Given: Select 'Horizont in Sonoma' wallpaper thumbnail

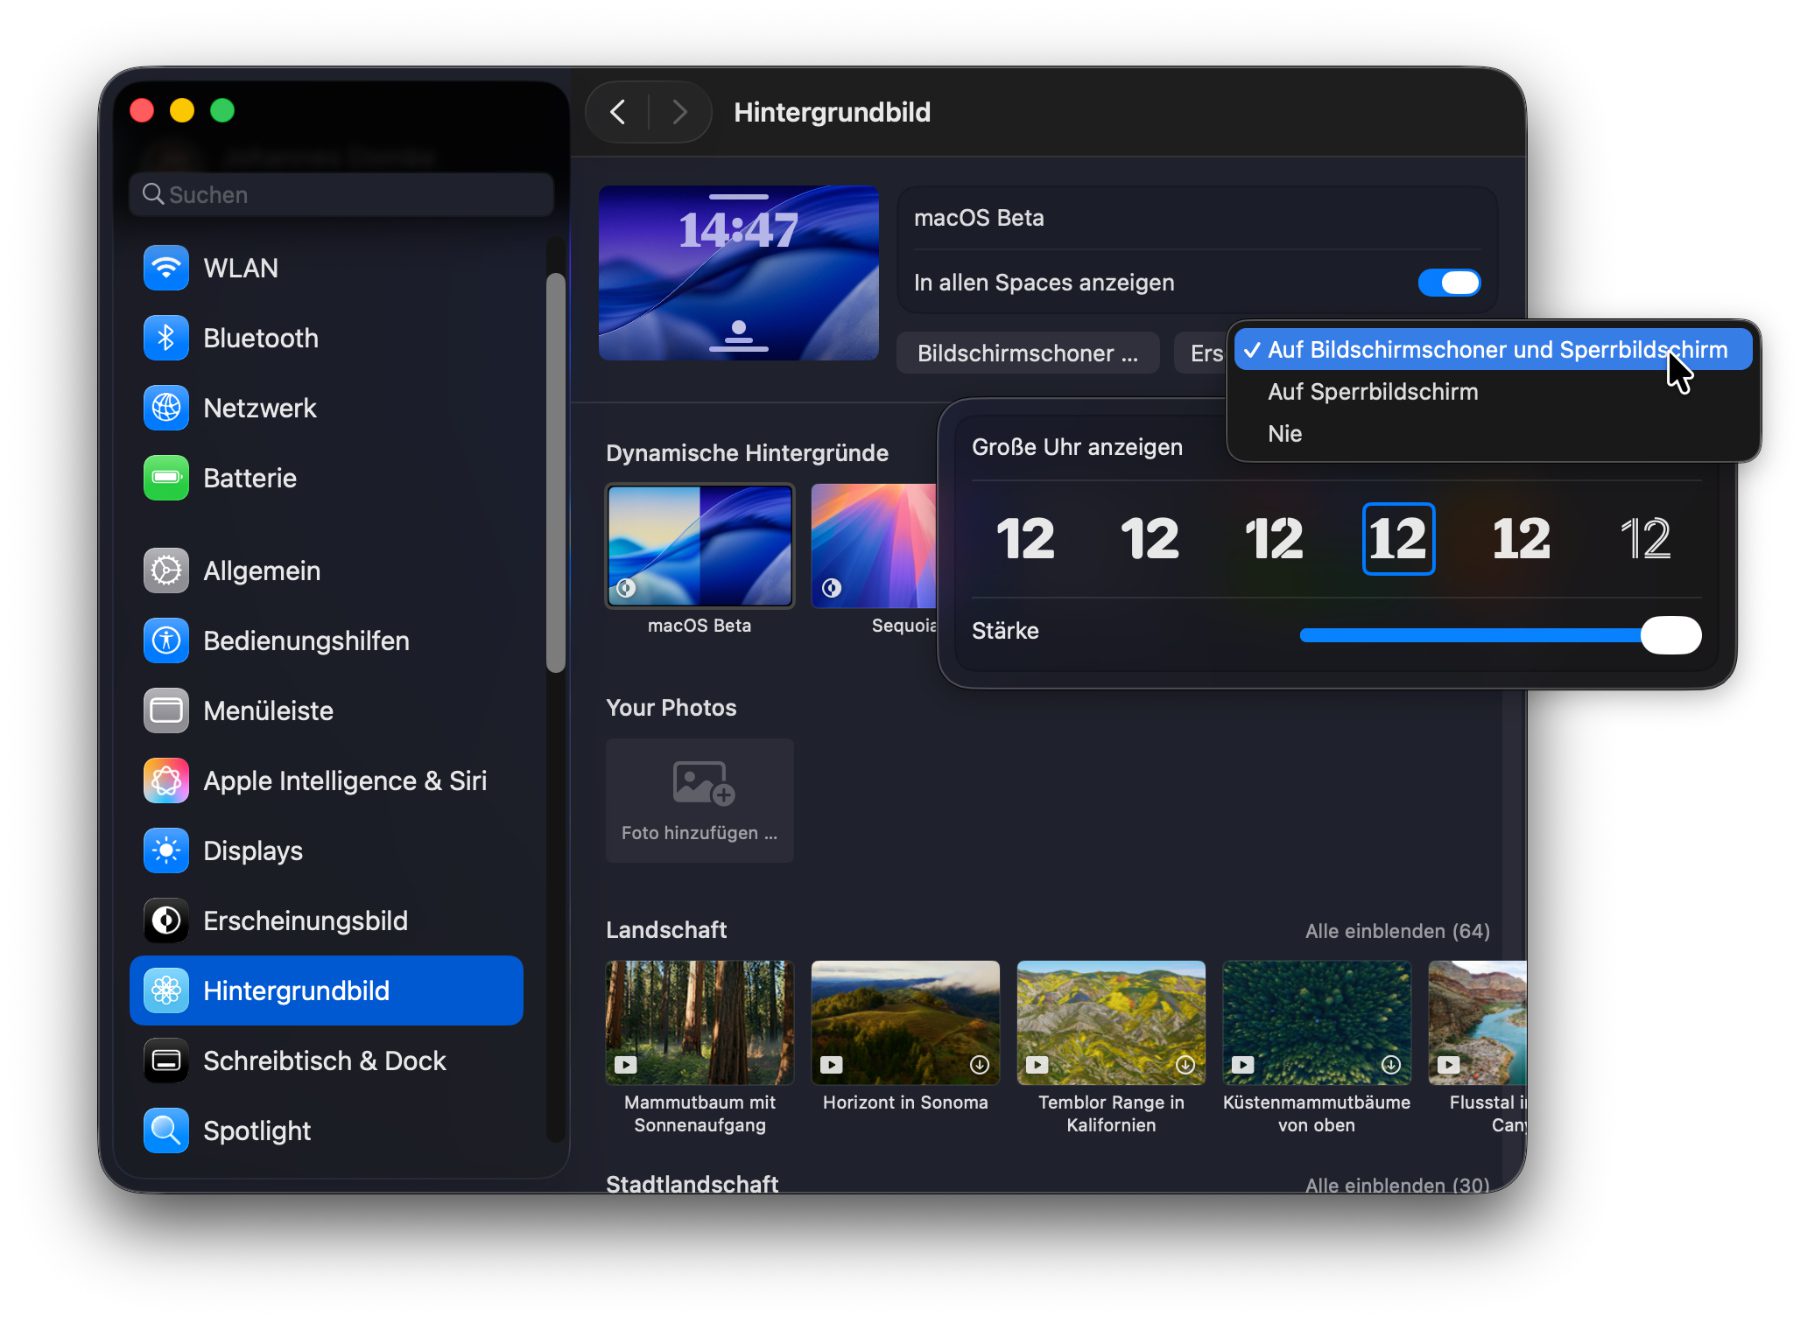Looking at the screenshot, I should [x=905, y=1023].
